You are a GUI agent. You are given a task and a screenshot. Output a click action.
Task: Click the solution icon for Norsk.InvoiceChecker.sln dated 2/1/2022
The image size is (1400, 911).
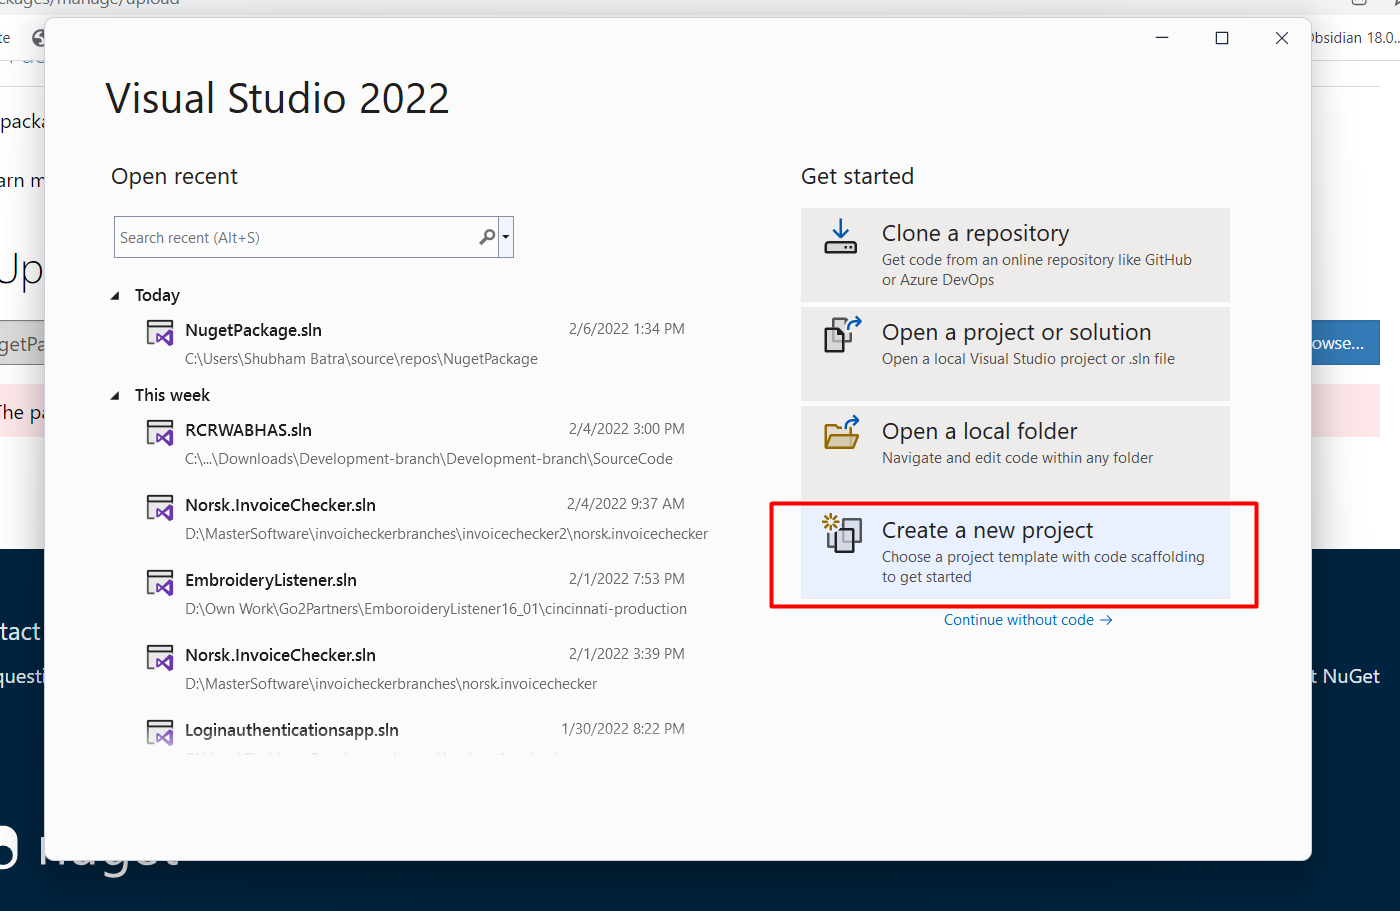point(160,658)
